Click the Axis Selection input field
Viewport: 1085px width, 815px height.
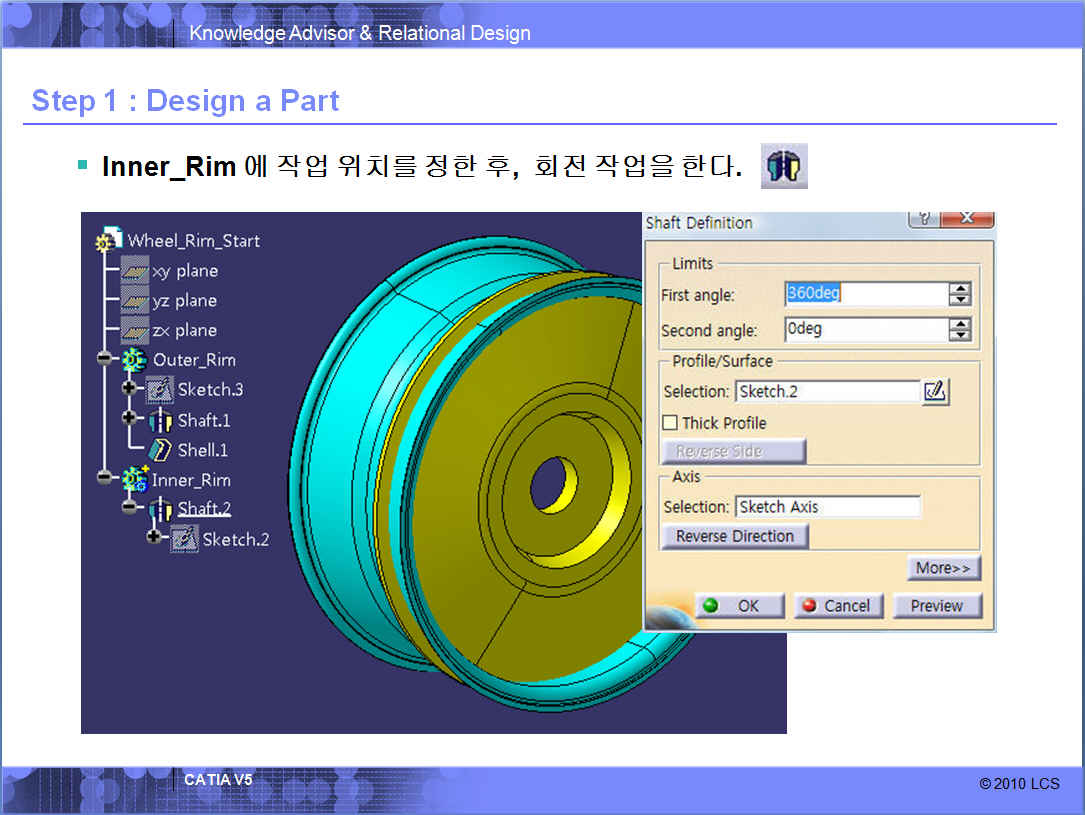827,507
